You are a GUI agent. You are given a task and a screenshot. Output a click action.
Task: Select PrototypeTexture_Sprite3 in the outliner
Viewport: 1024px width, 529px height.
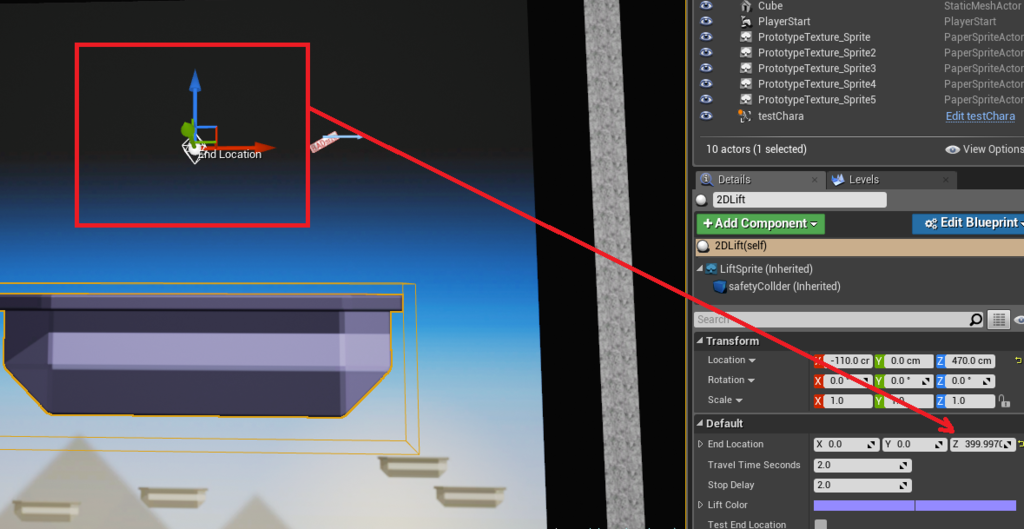[816, 69]
